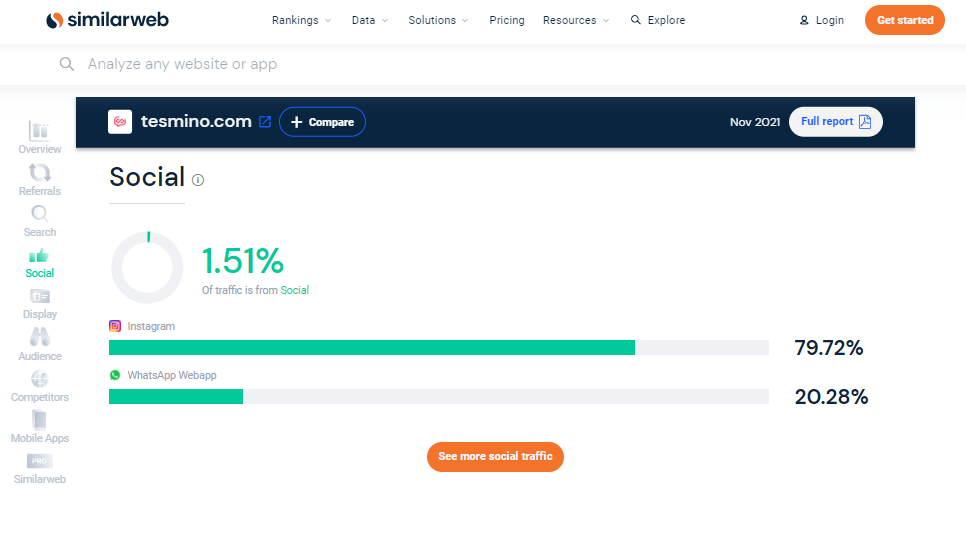Click the Instagram icon

pyautogui.click(x=115, y=326)
